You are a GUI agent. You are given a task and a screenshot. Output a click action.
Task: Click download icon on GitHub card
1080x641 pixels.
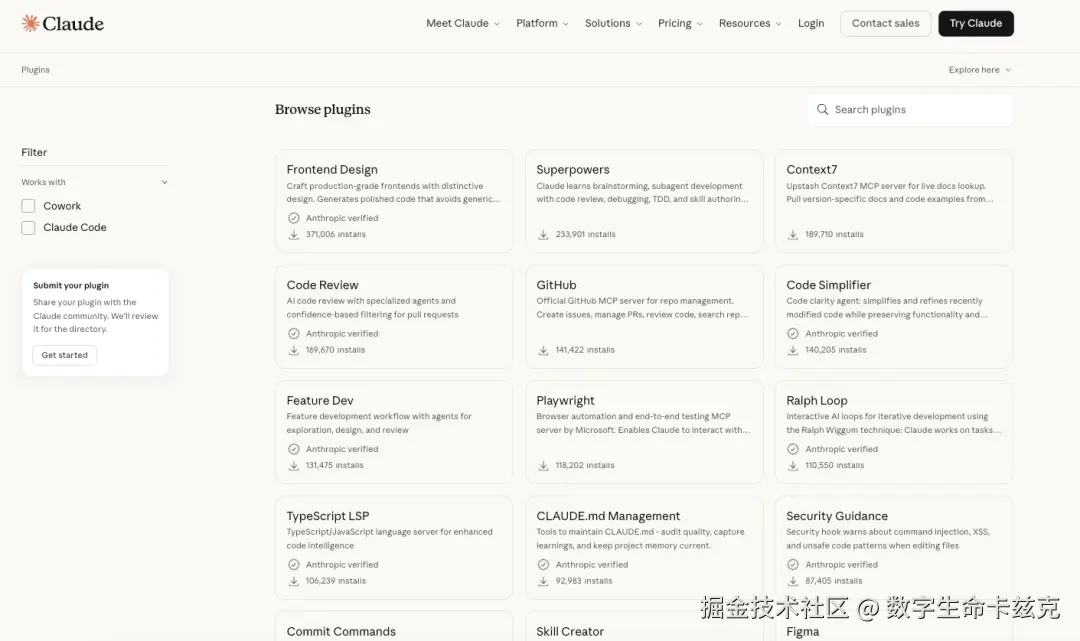543,350
